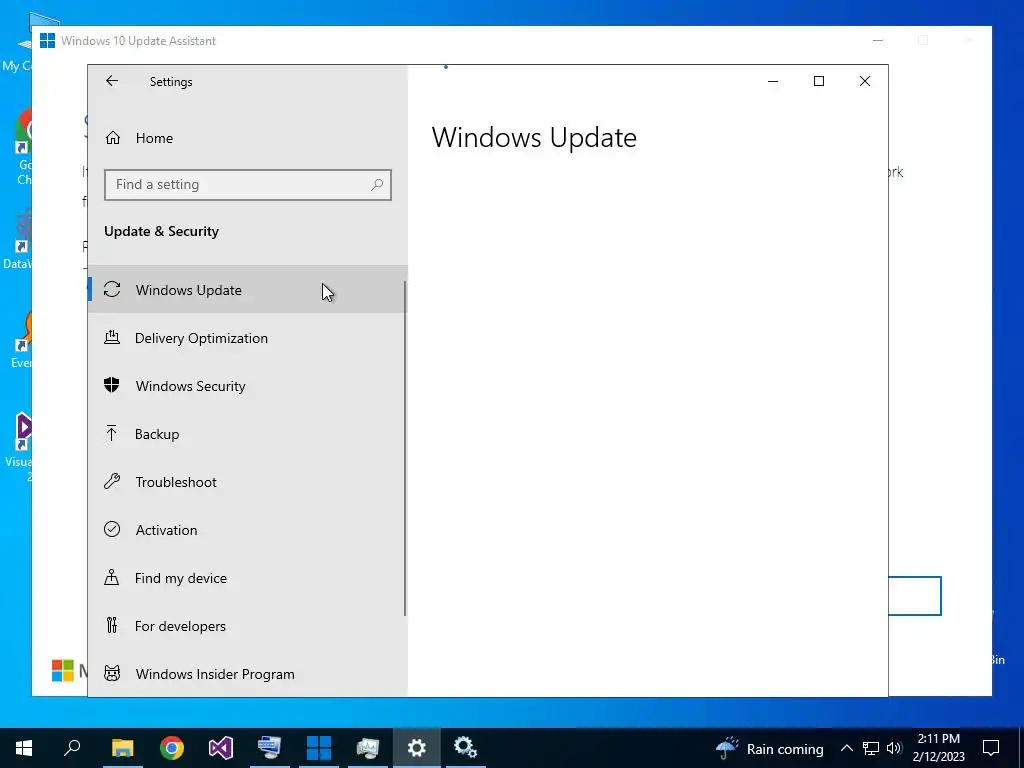Viewport: 1024px width, 768px height.
Task: Open the Rain coming weather widget
Action: point(769,748)
